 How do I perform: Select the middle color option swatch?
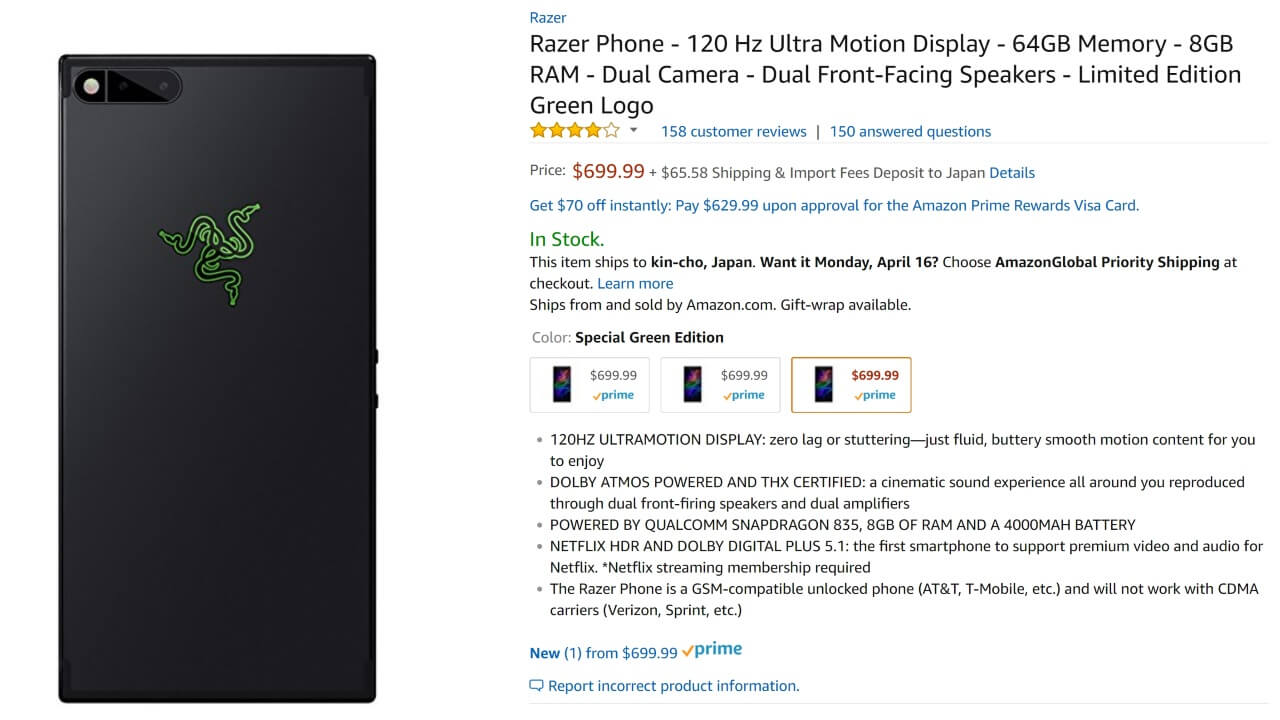coord(720,385)
